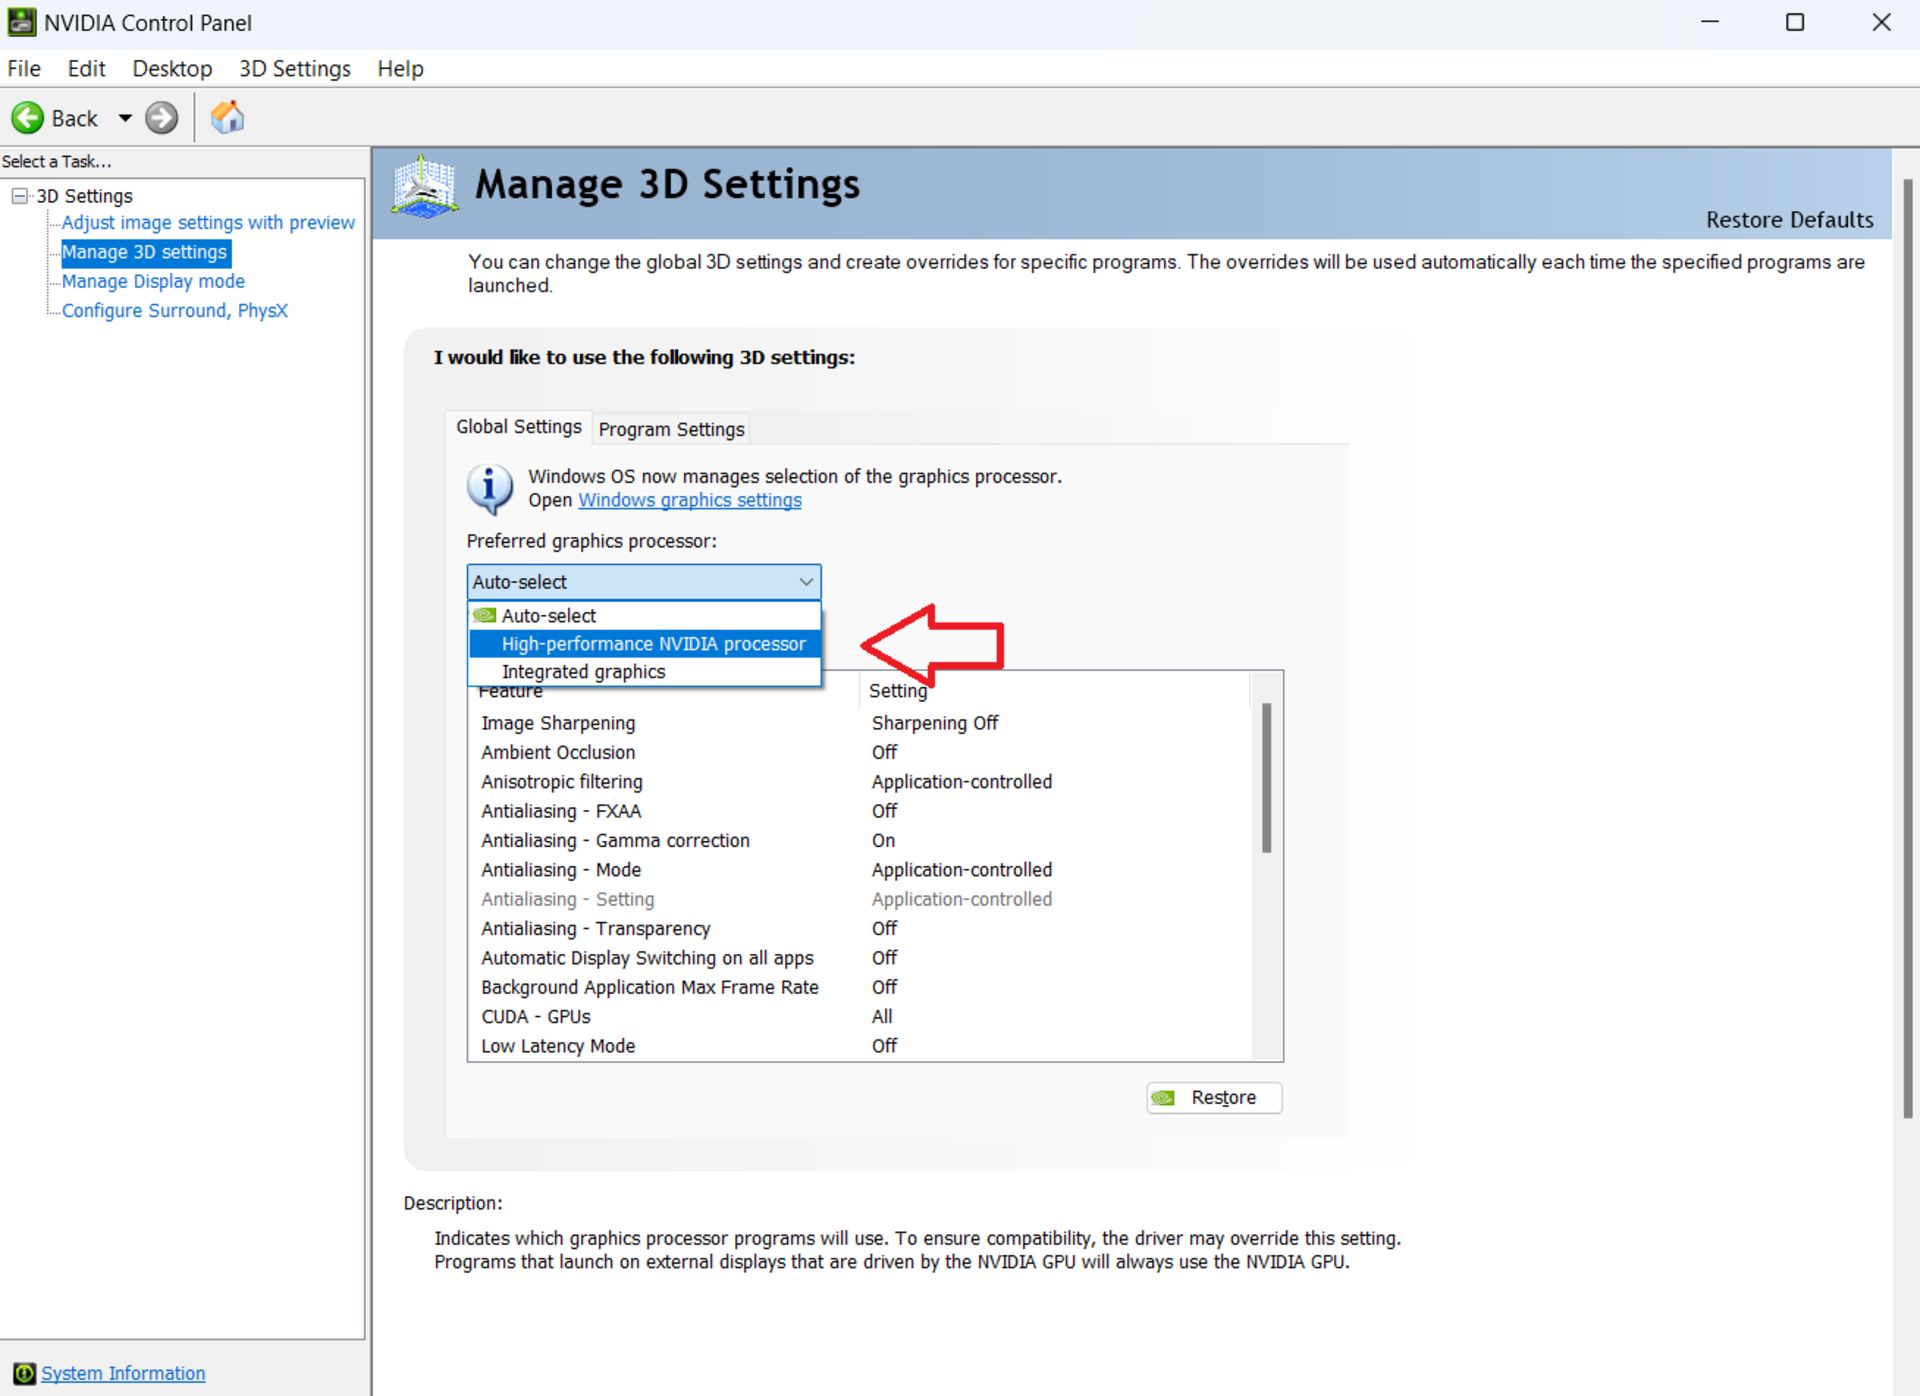Select Antialiasing - Transparency row
Screen dimensions: 1920x1396
pos(860,929)
